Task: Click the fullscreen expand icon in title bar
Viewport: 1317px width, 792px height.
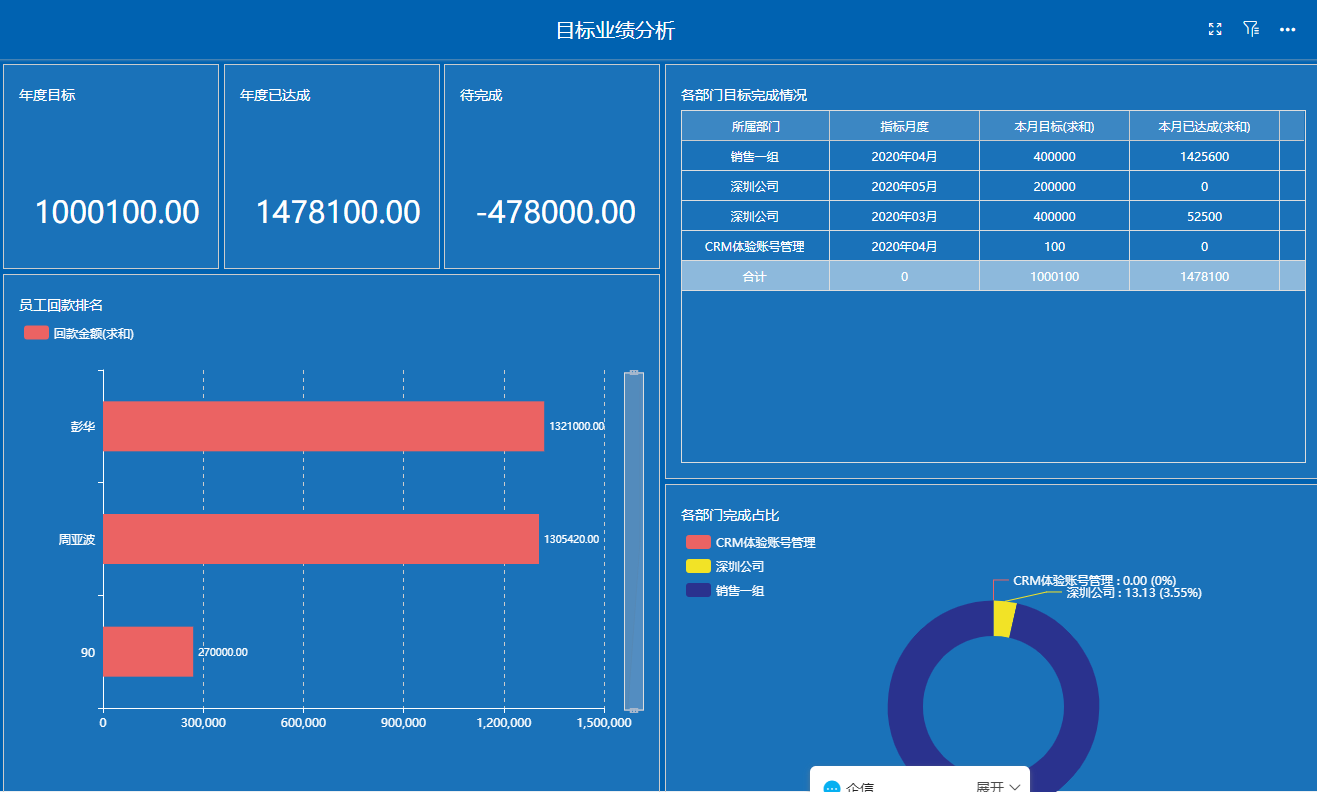Action: tap(1214, 29)
